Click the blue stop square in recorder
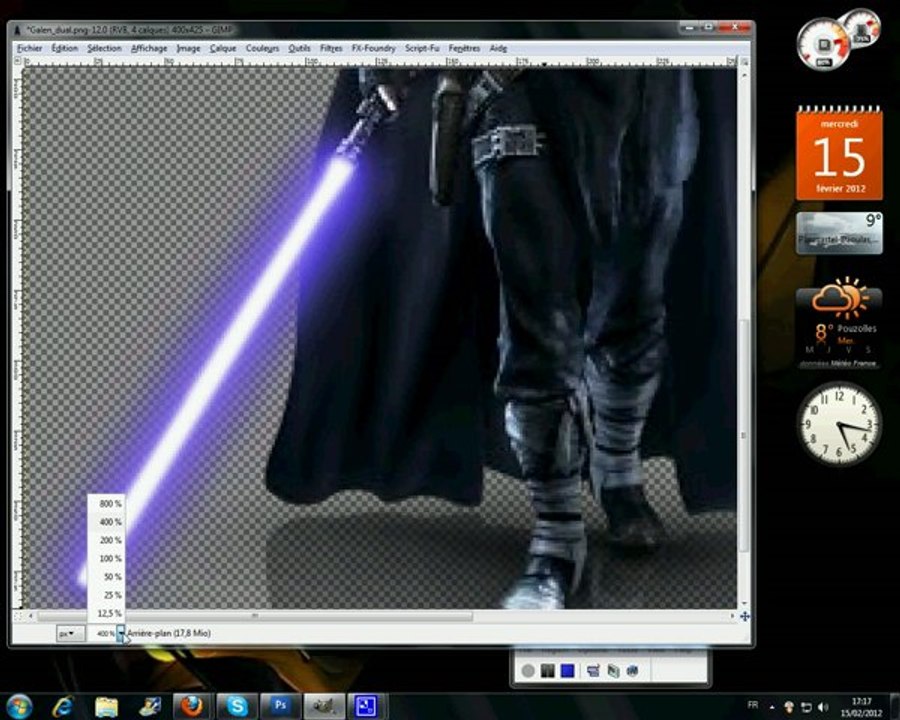The image size is (900, 720). [568, 671]
